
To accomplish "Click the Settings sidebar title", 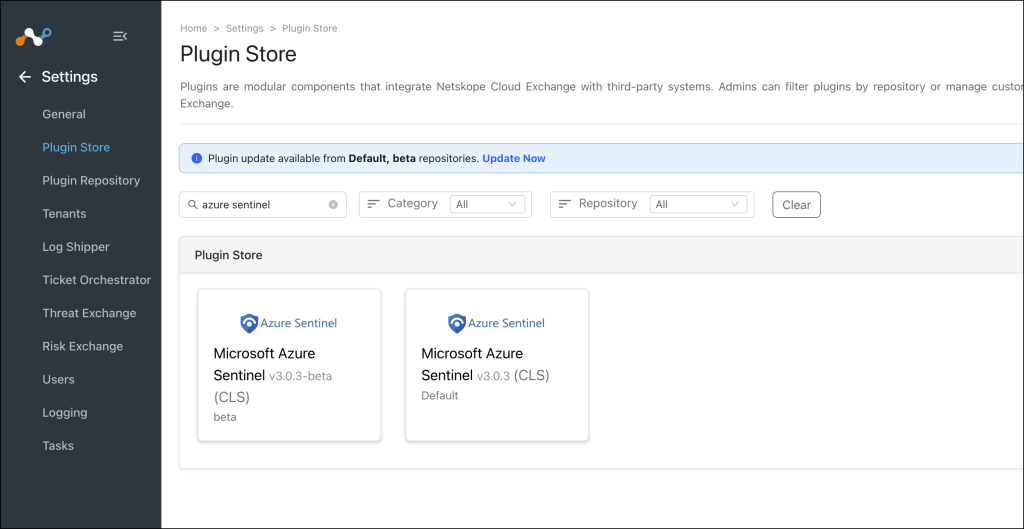I will point(69,77).
